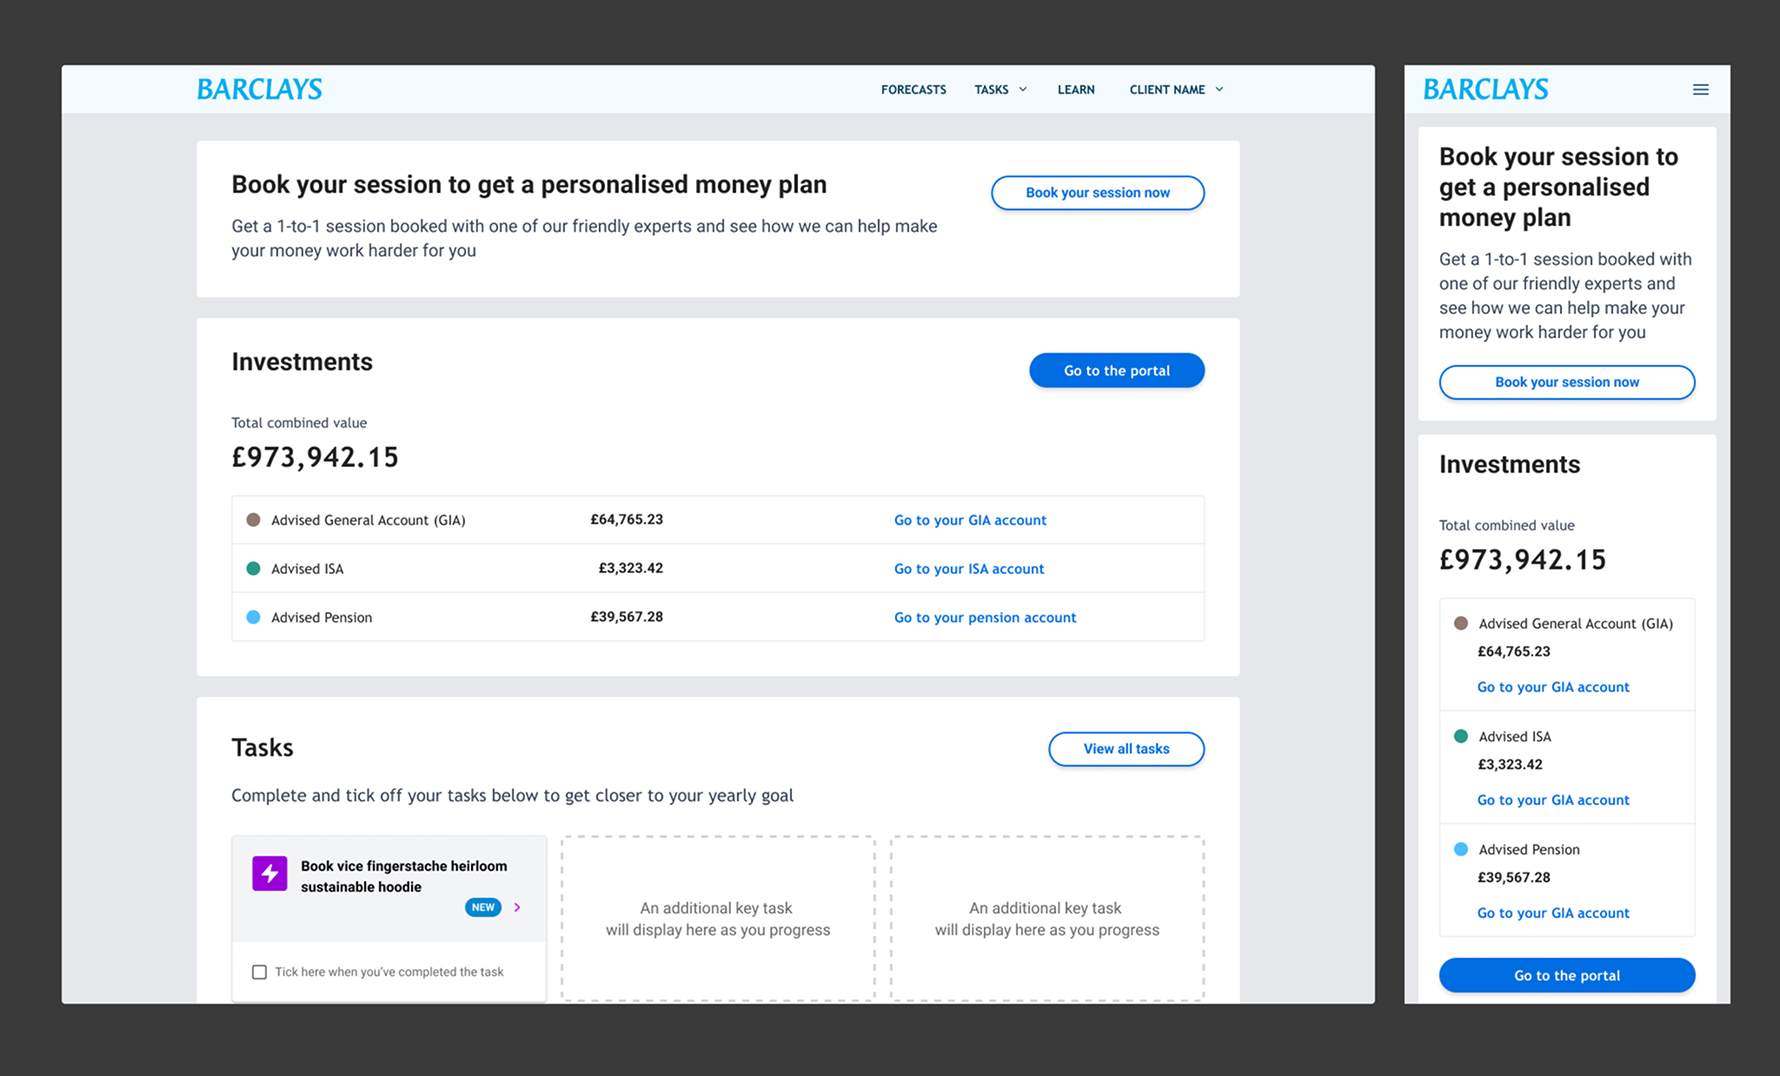Open Go to your pension account link

pyautogui.click(x=985, y=617)
